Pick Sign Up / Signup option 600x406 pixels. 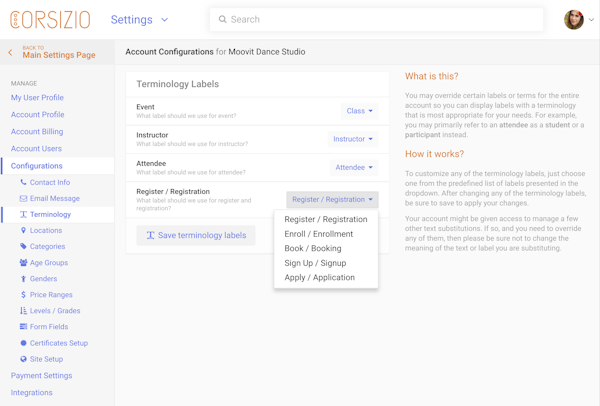(x=315, y=263)
